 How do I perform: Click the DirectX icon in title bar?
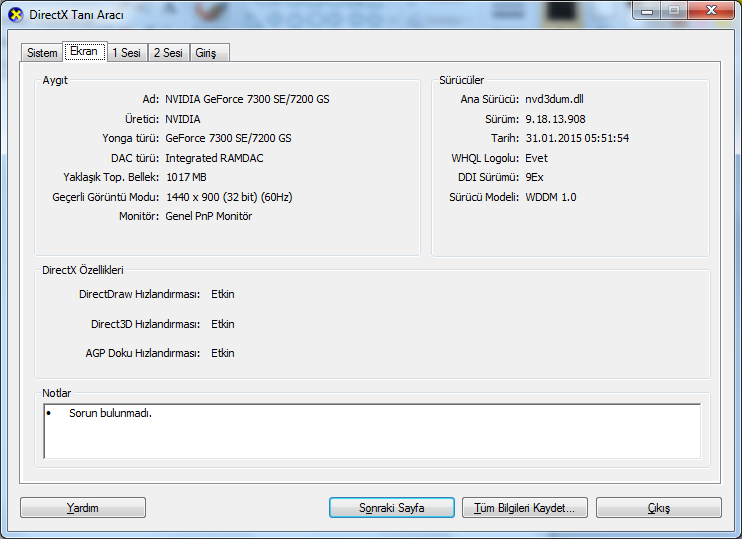coord(16,15)
